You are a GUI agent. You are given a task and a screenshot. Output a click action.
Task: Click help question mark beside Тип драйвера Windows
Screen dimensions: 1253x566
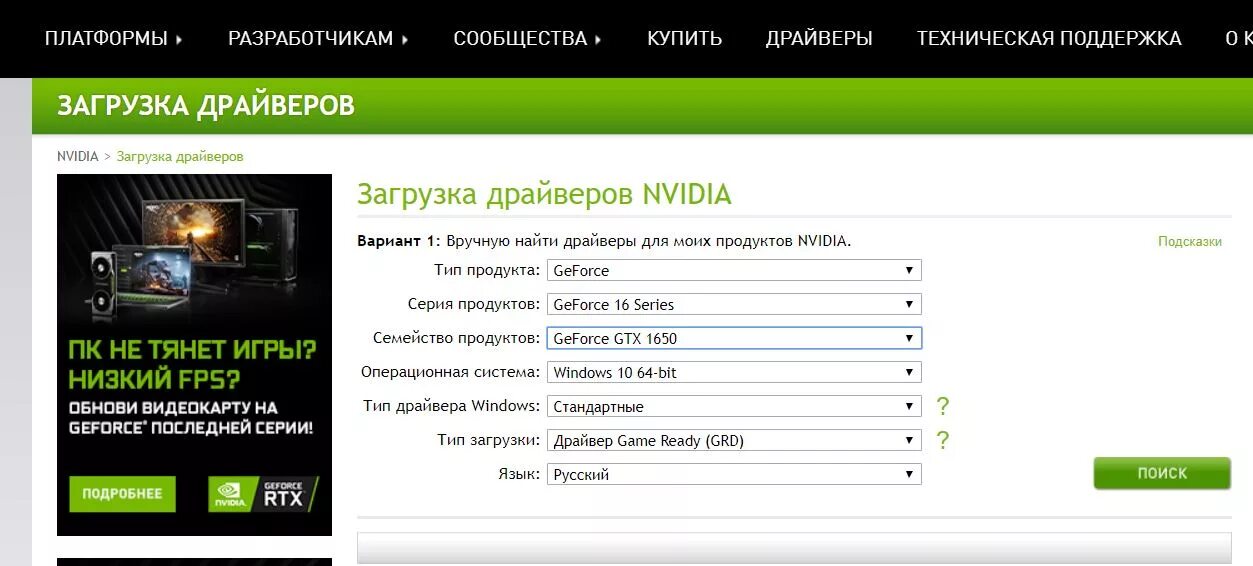[x=942, y=407]
